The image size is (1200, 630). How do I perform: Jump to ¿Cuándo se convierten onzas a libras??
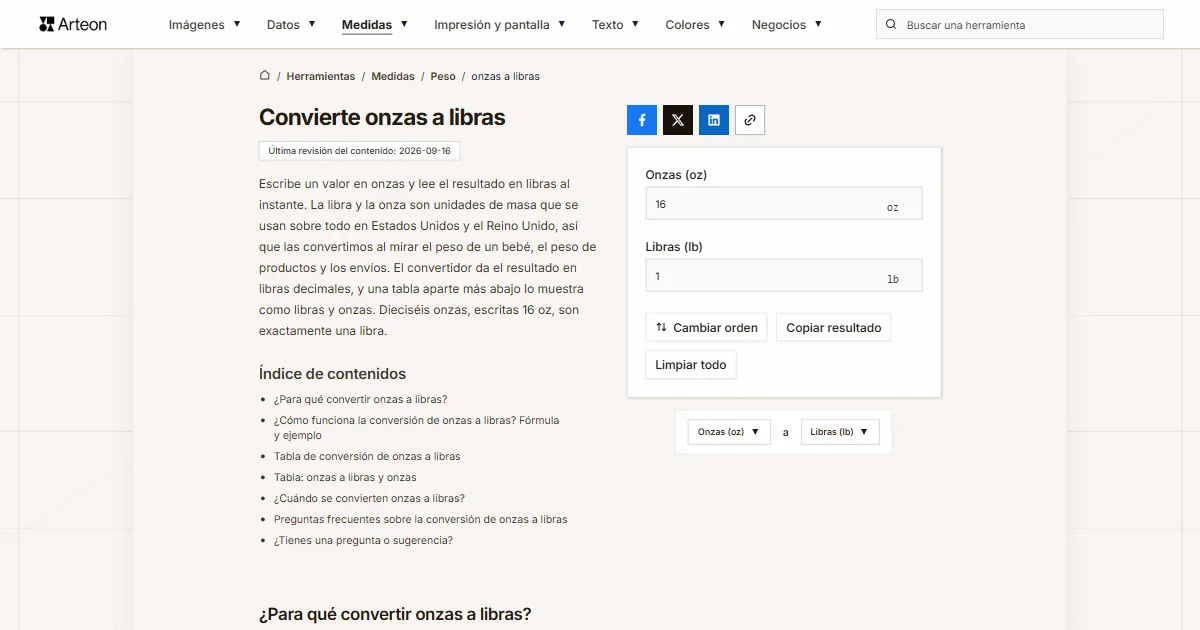(x=369, y=498)
